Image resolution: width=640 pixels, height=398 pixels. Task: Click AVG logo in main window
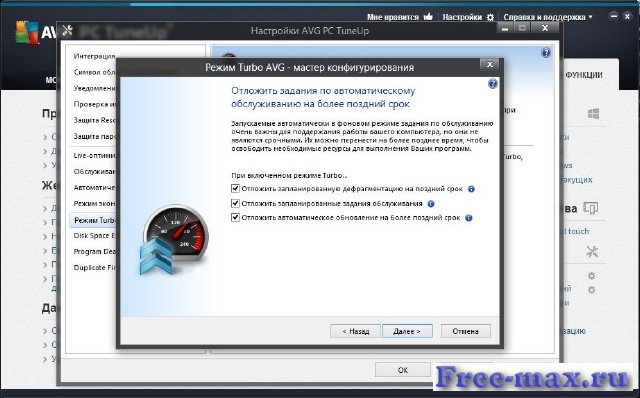tap(28, 32)
